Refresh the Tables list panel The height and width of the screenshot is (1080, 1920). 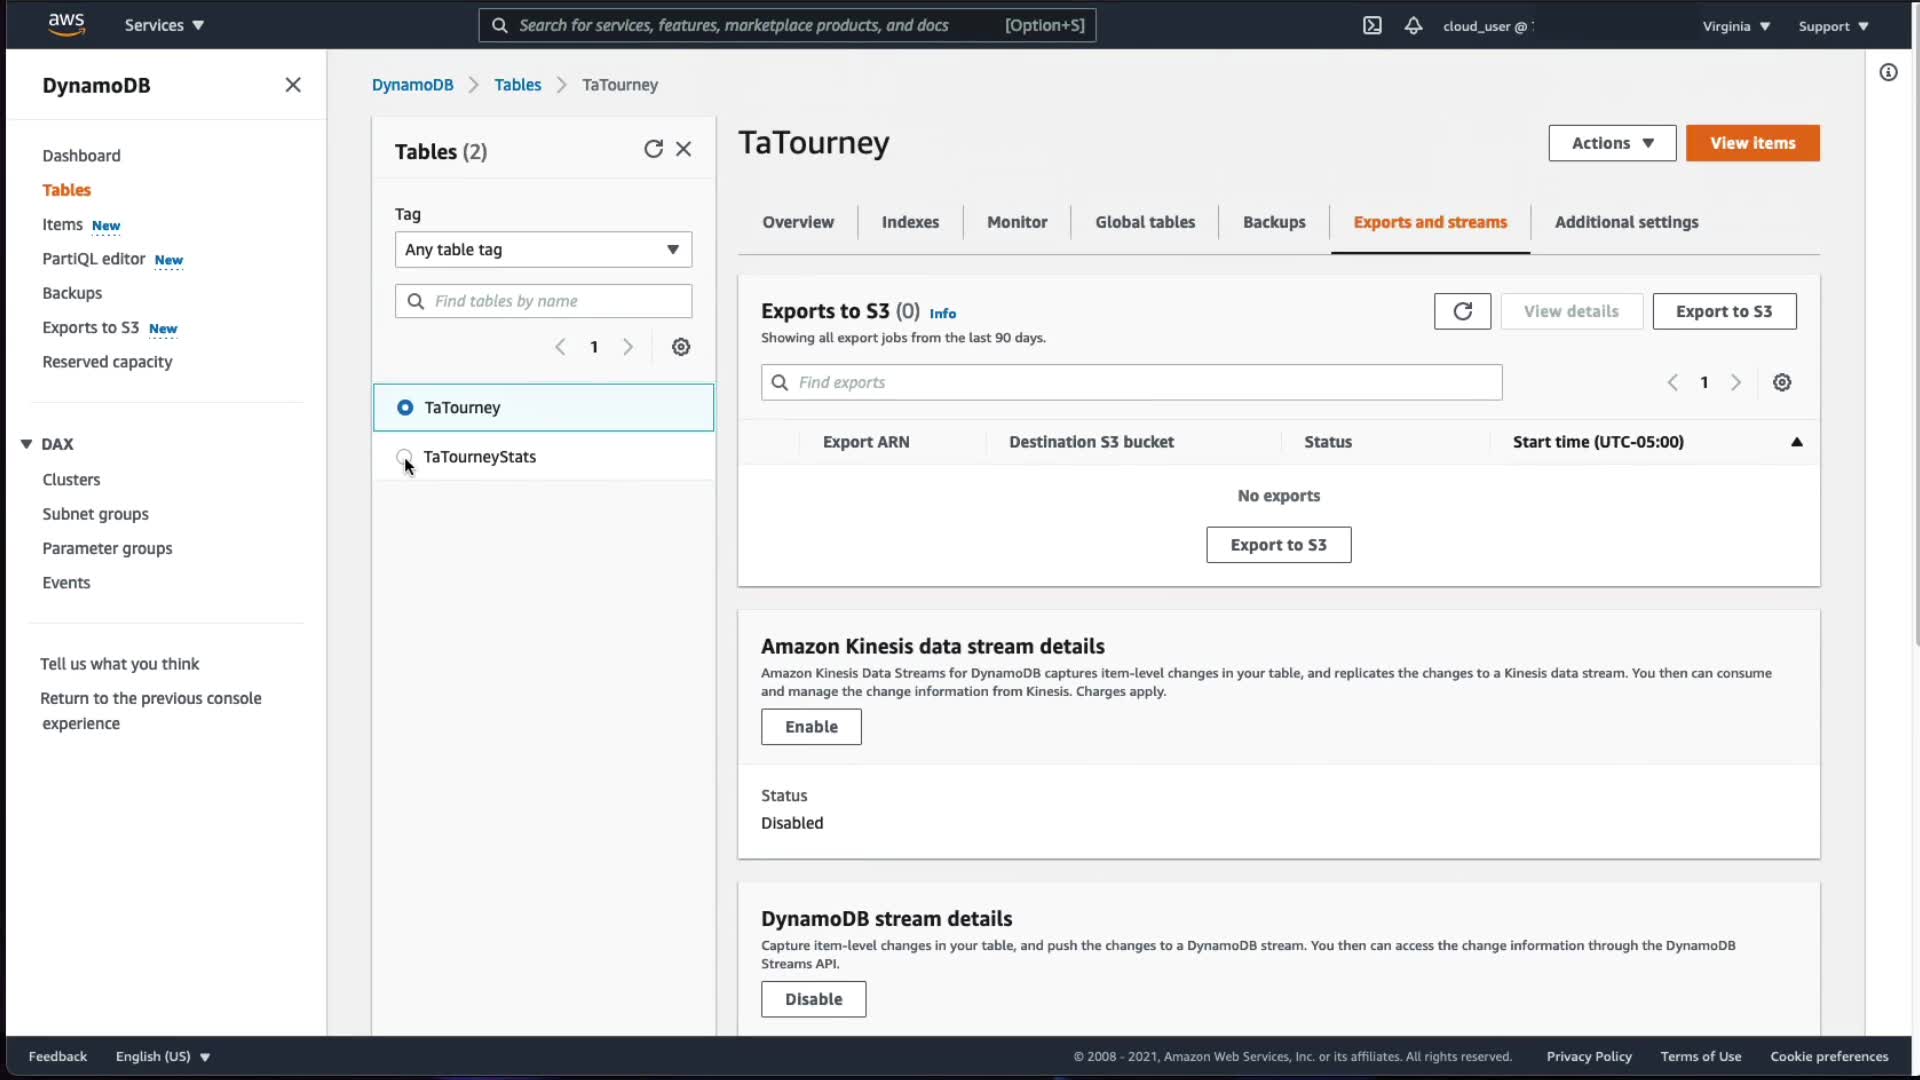(653, 149)
